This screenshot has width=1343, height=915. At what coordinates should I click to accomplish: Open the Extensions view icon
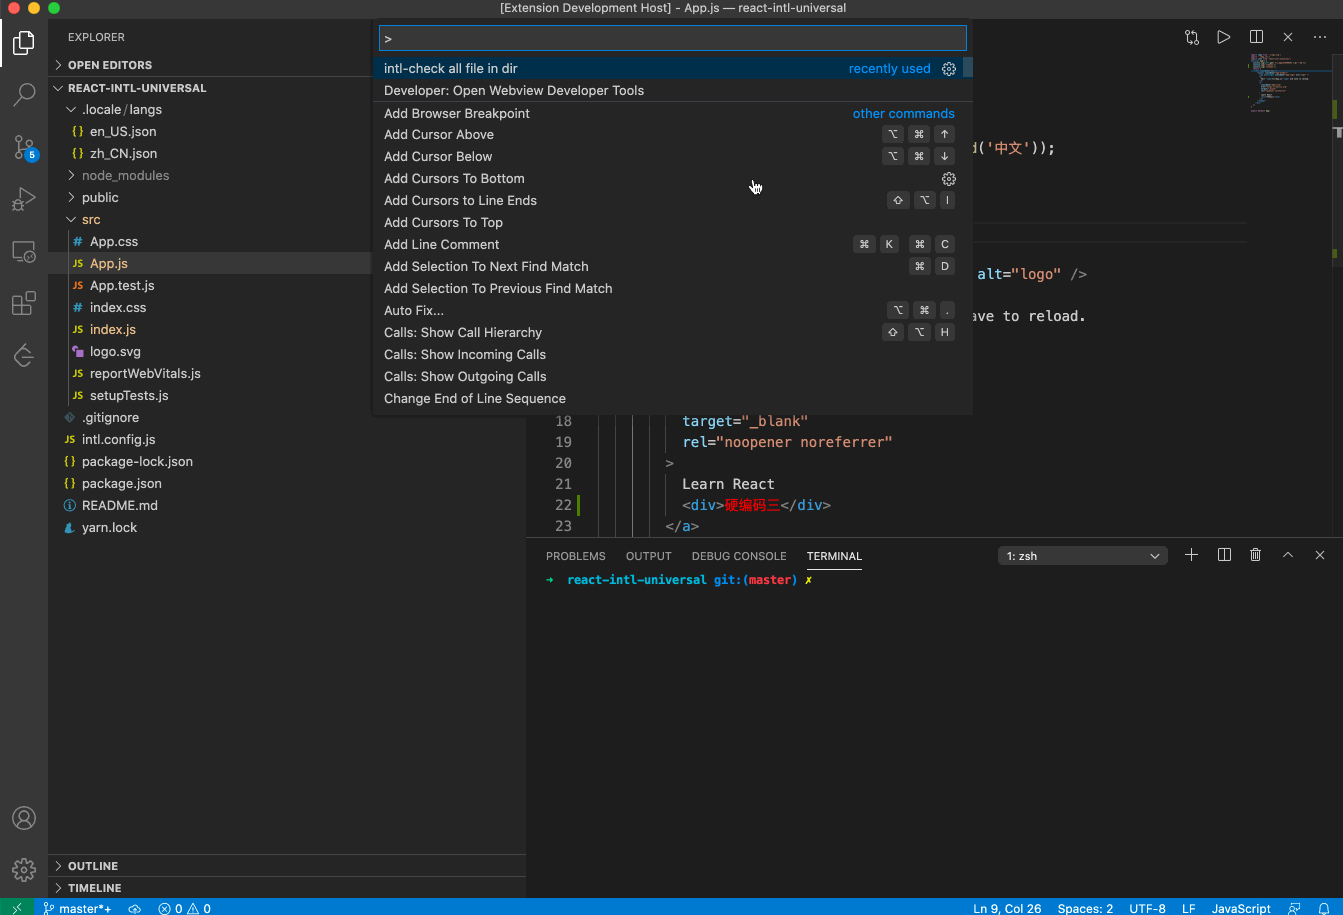click(x=24, y=303)
